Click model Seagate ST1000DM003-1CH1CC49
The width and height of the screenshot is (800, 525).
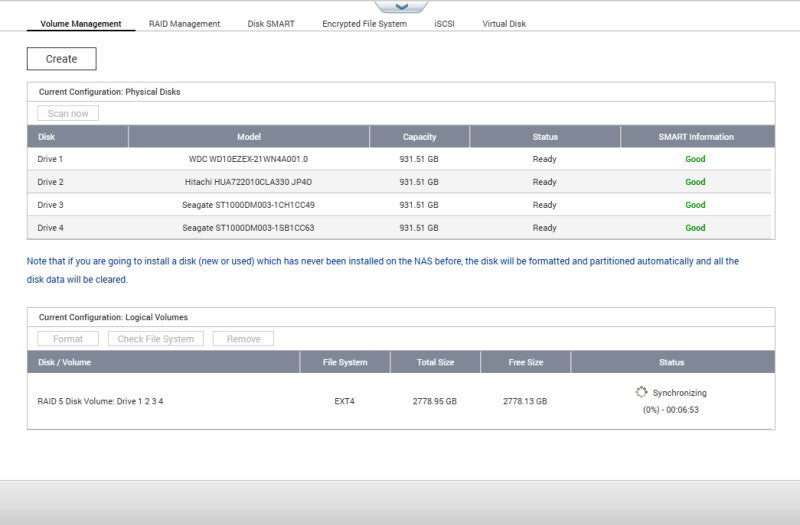[x=248, y=205]
